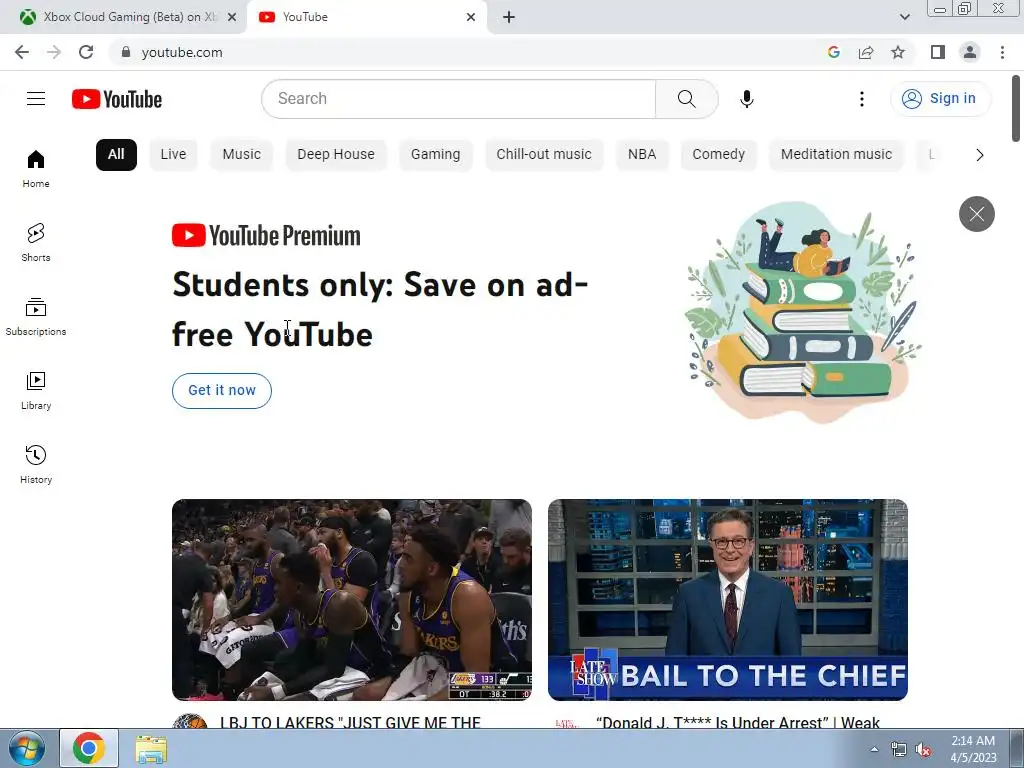The width and height of the screenshot is (1024, 768).
Task: Select the Meditation music filter chip
Action: [837, 155]
